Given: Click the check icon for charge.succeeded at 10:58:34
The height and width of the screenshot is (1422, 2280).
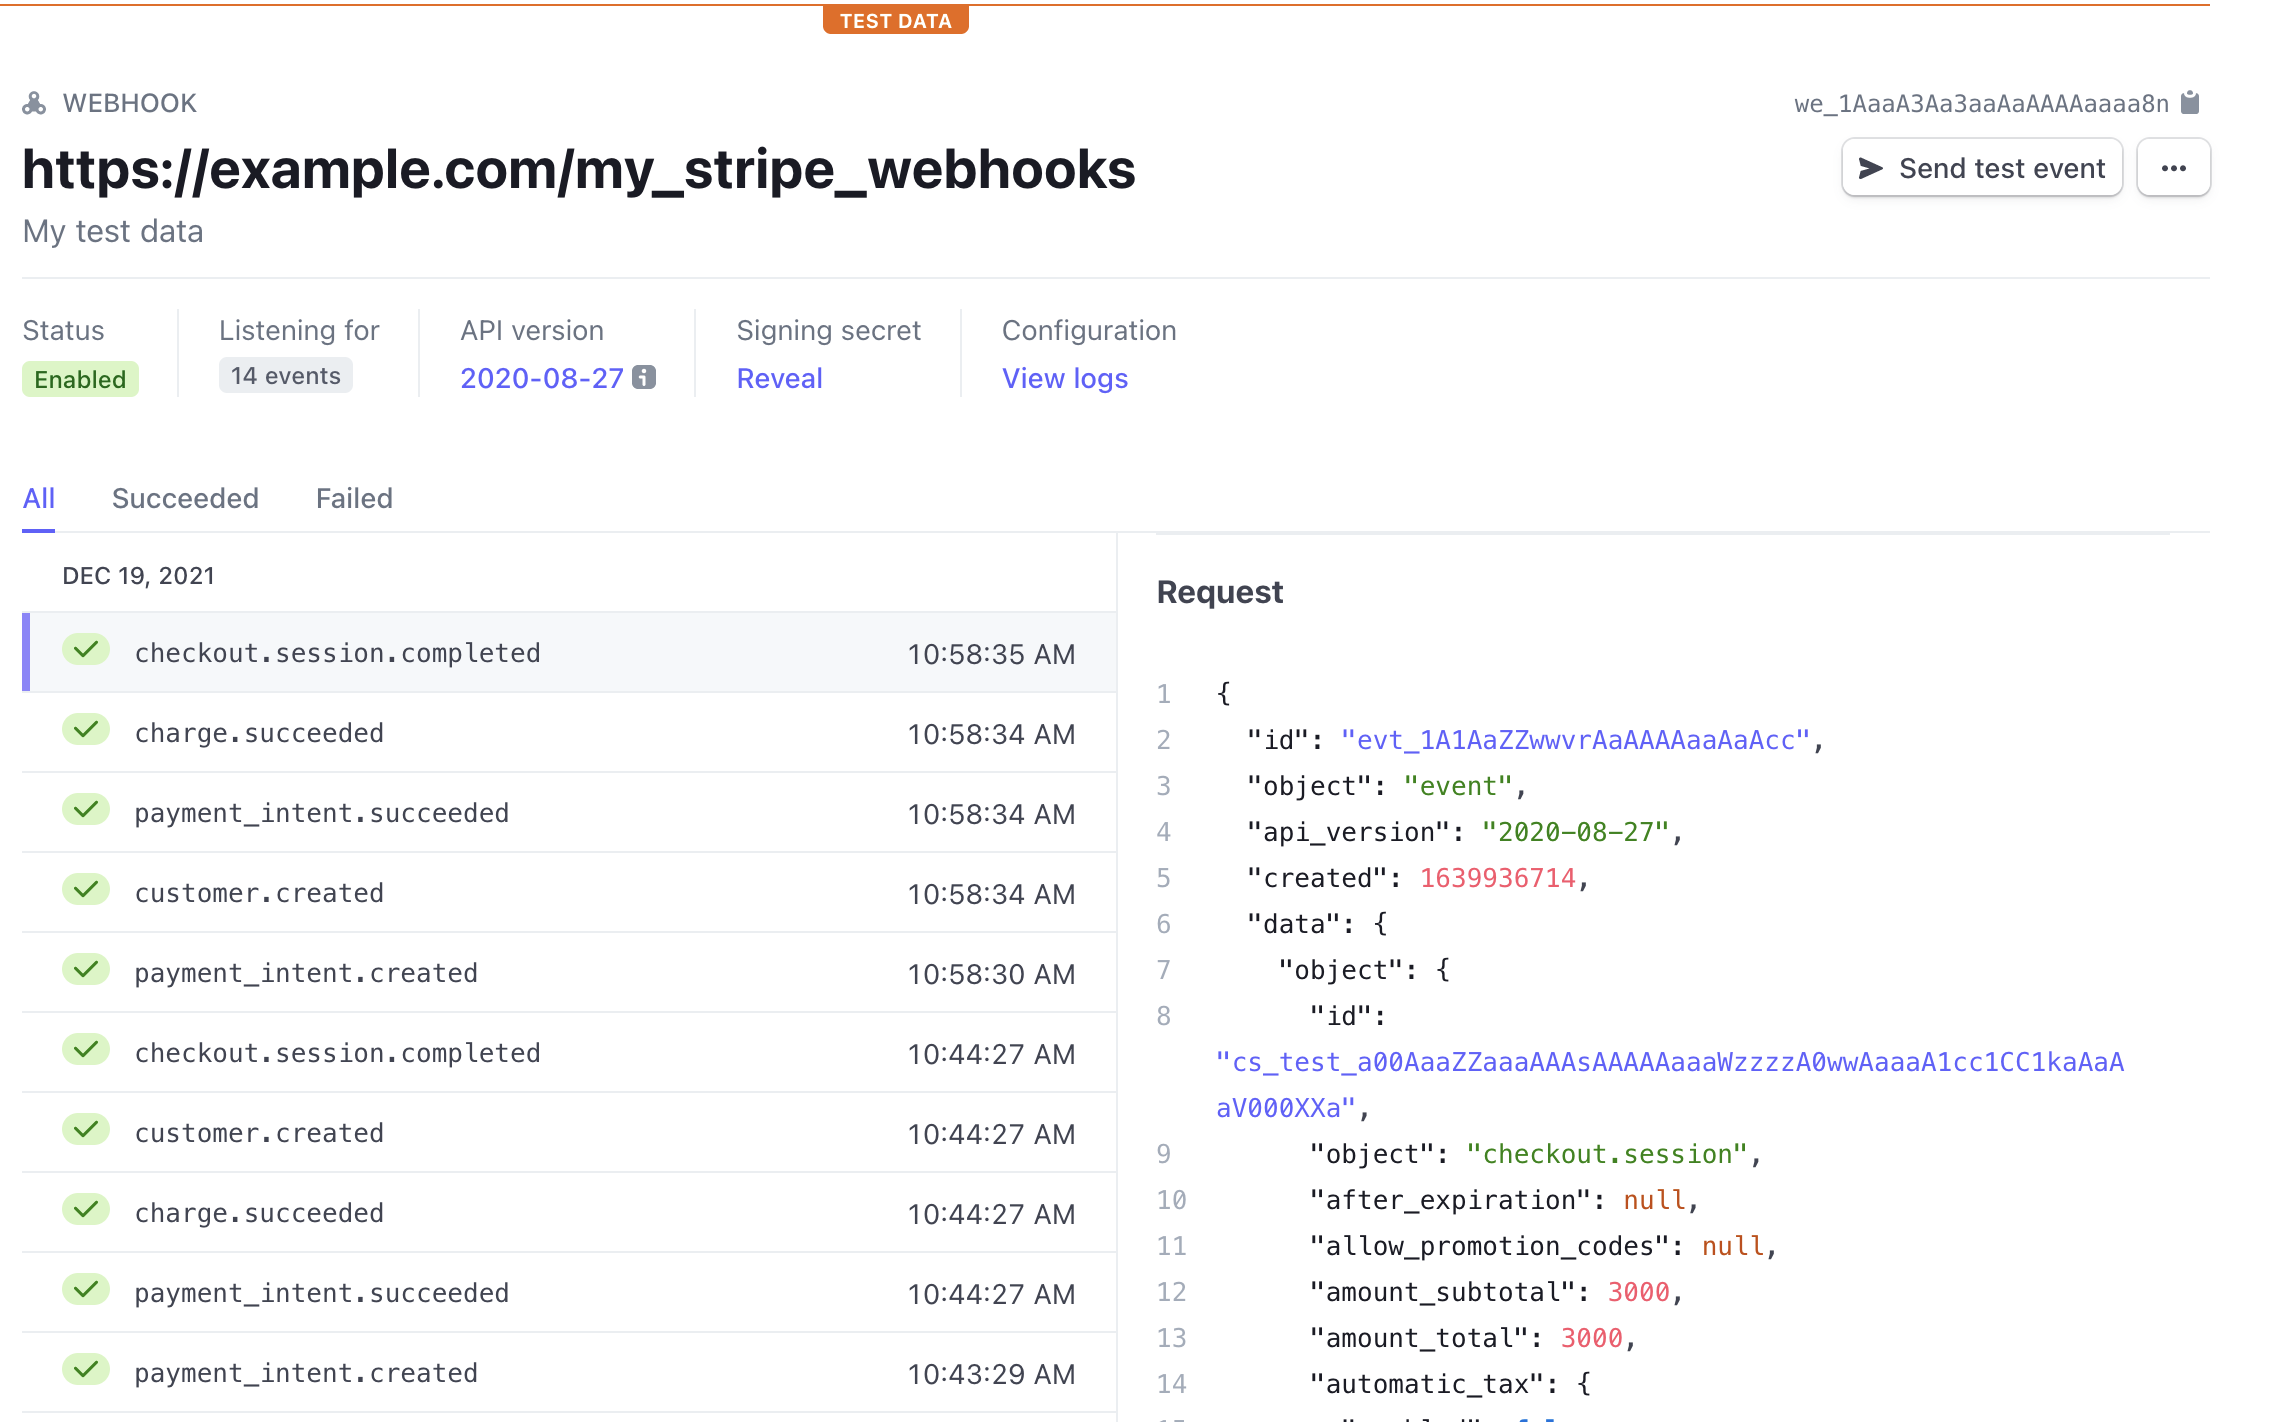Looking at the screenshot, I should (86, 730).
